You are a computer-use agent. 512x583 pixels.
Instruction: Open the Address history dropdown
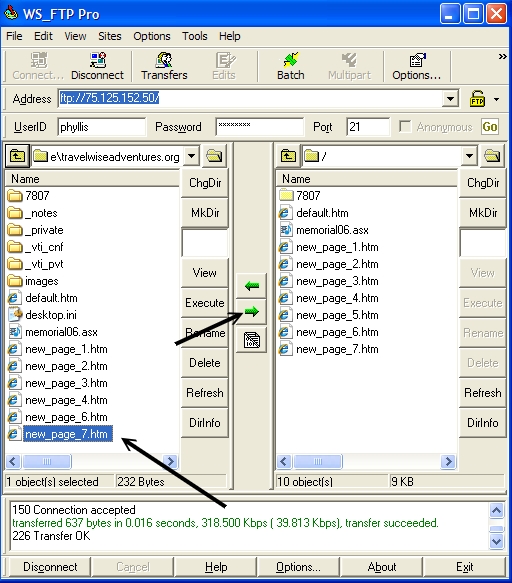coord(450,99)
